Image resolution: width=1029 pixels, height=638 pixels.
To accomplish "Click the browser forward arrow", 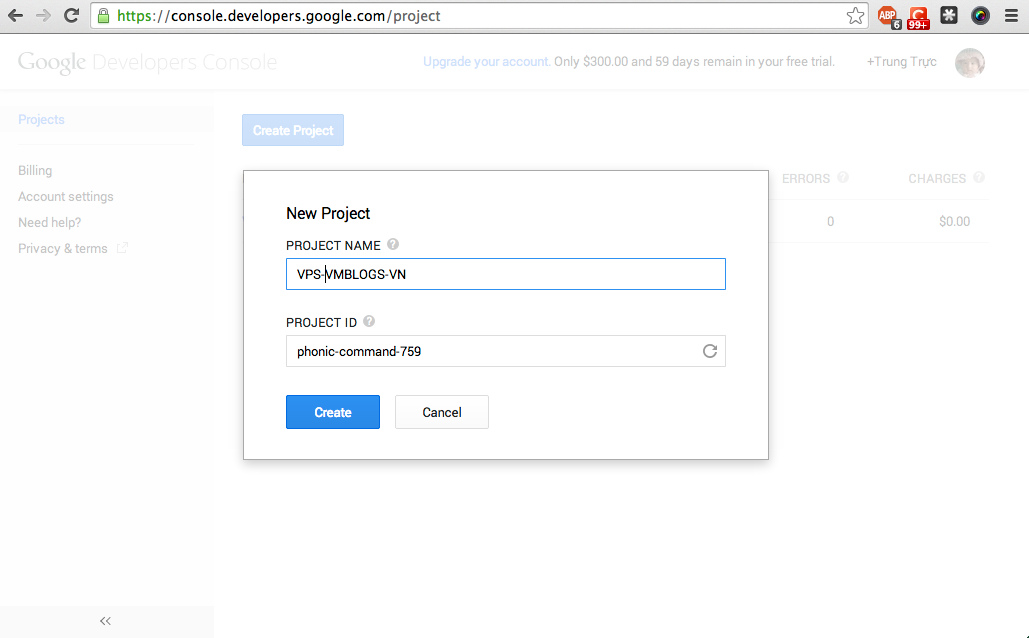I will (x=43, y=16).
